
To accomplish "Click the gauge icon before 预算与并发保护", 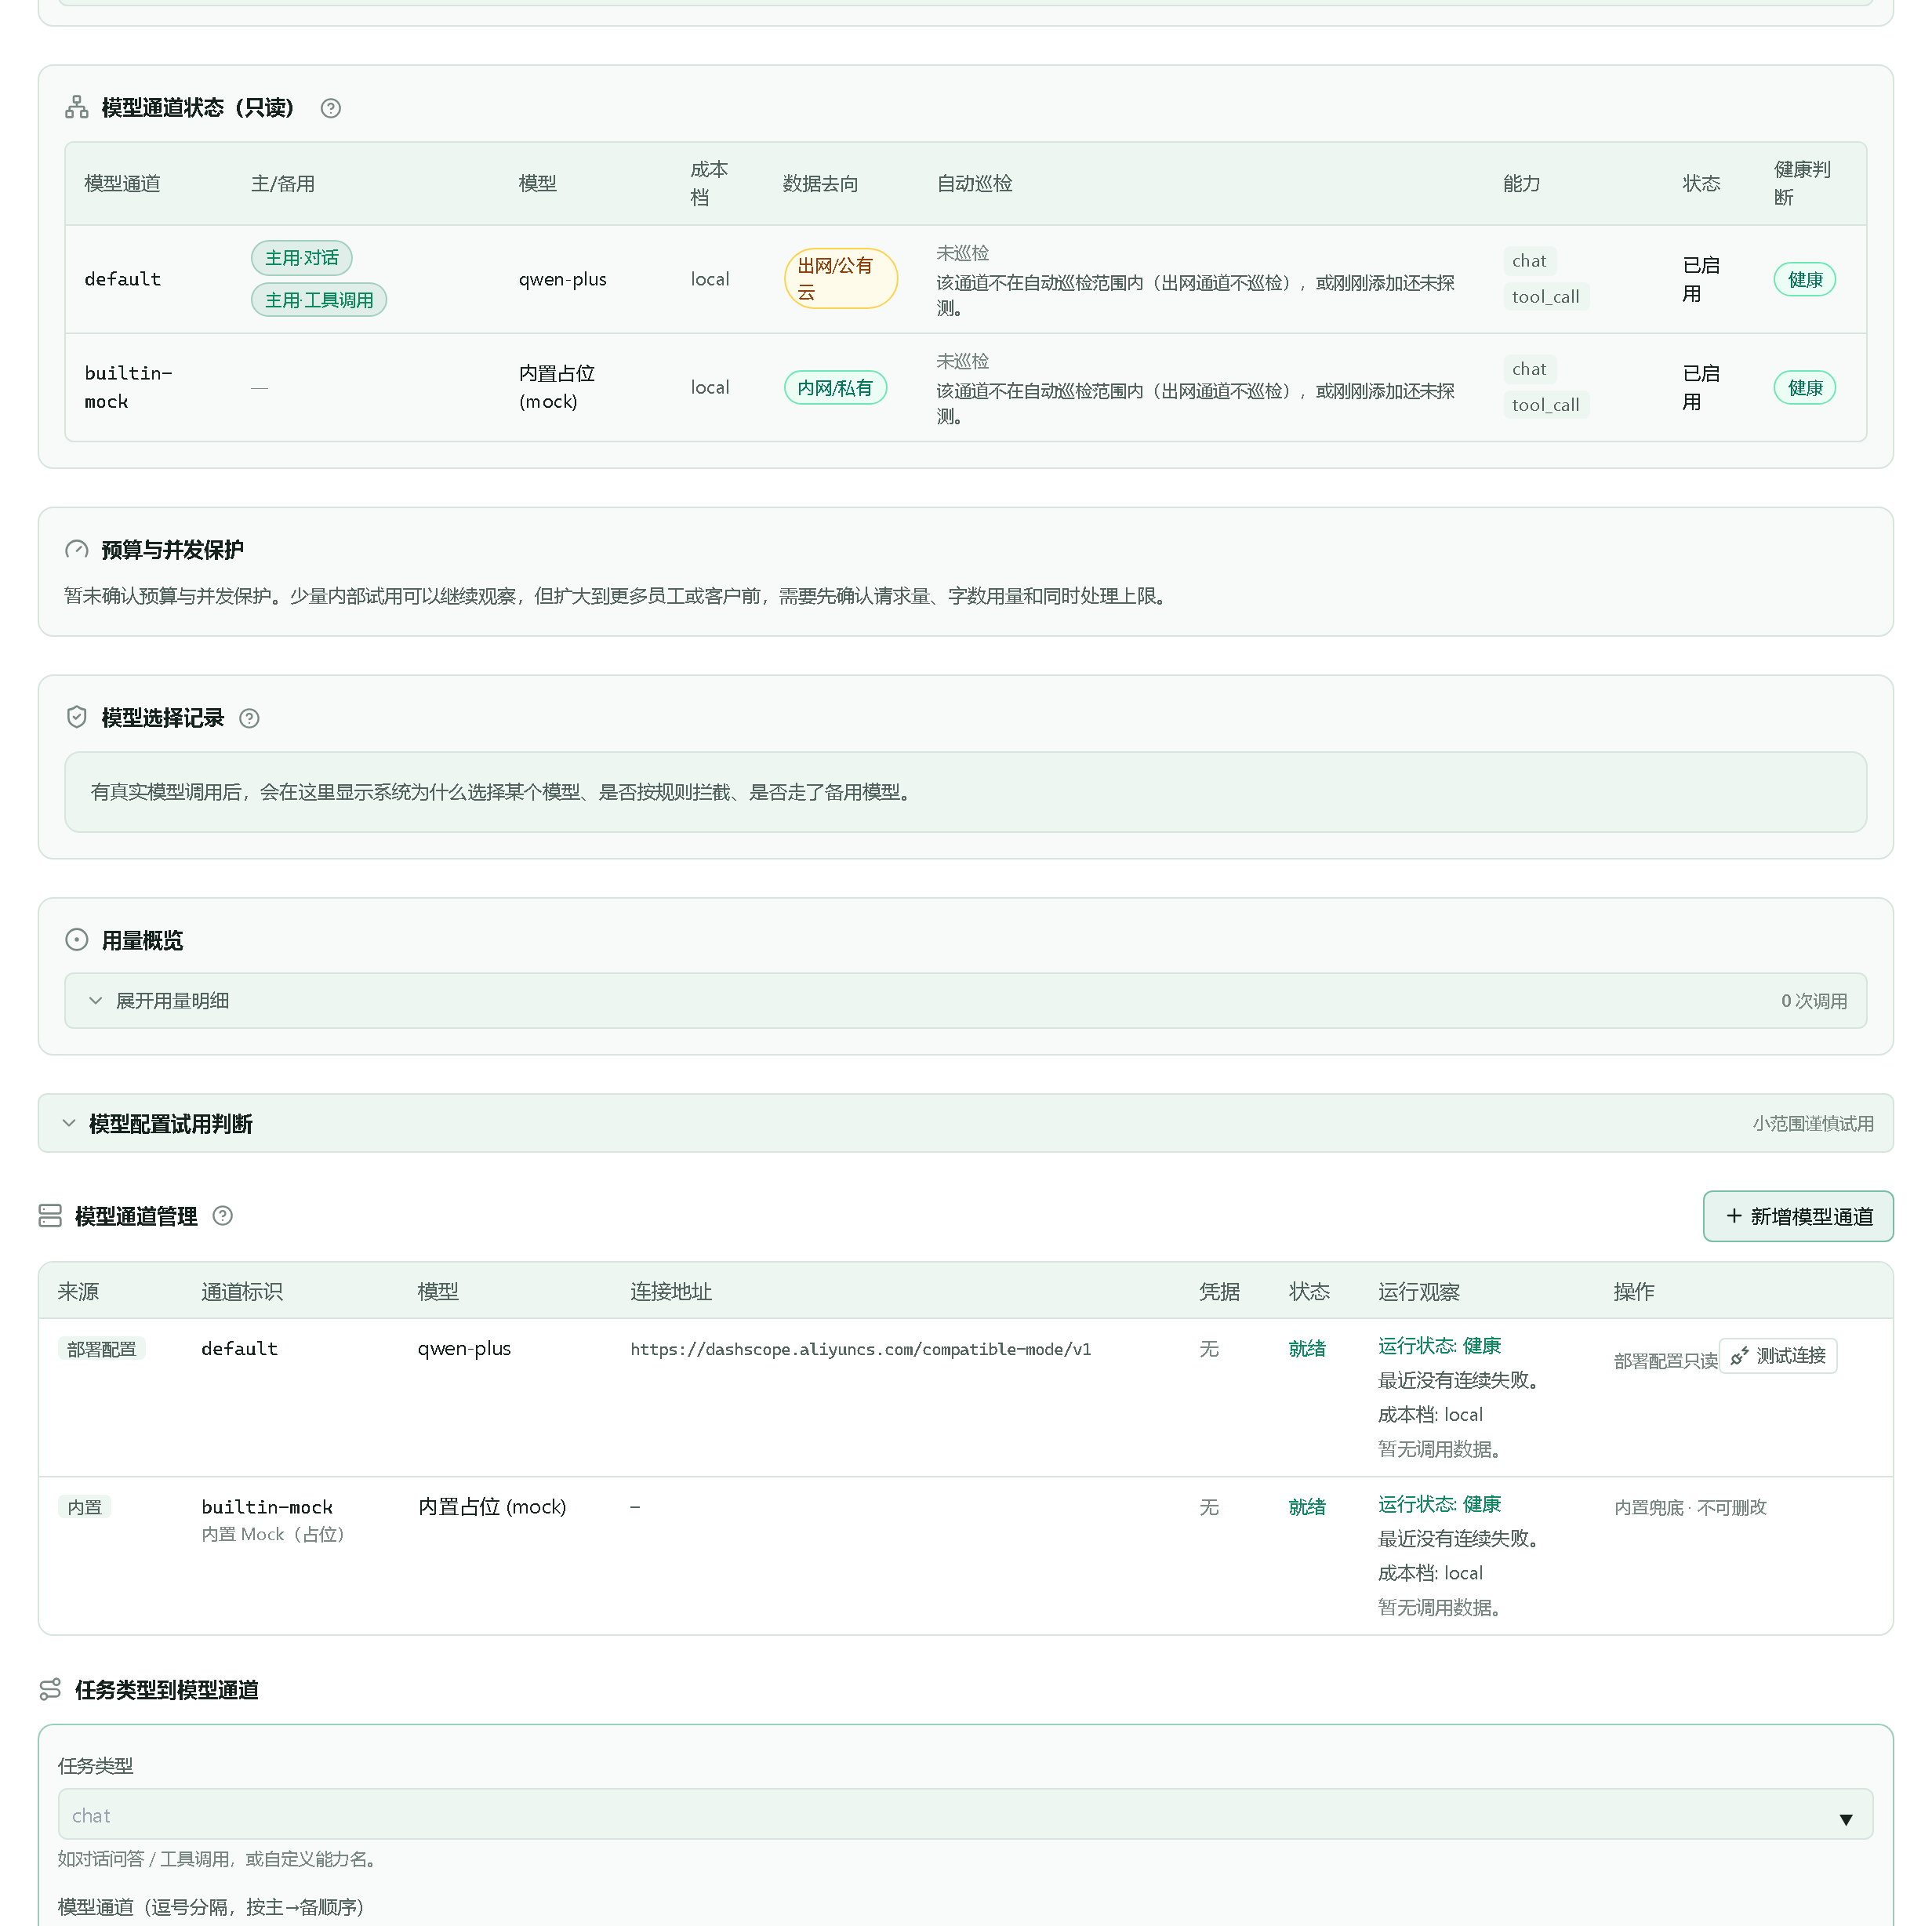I will (77, 549).
